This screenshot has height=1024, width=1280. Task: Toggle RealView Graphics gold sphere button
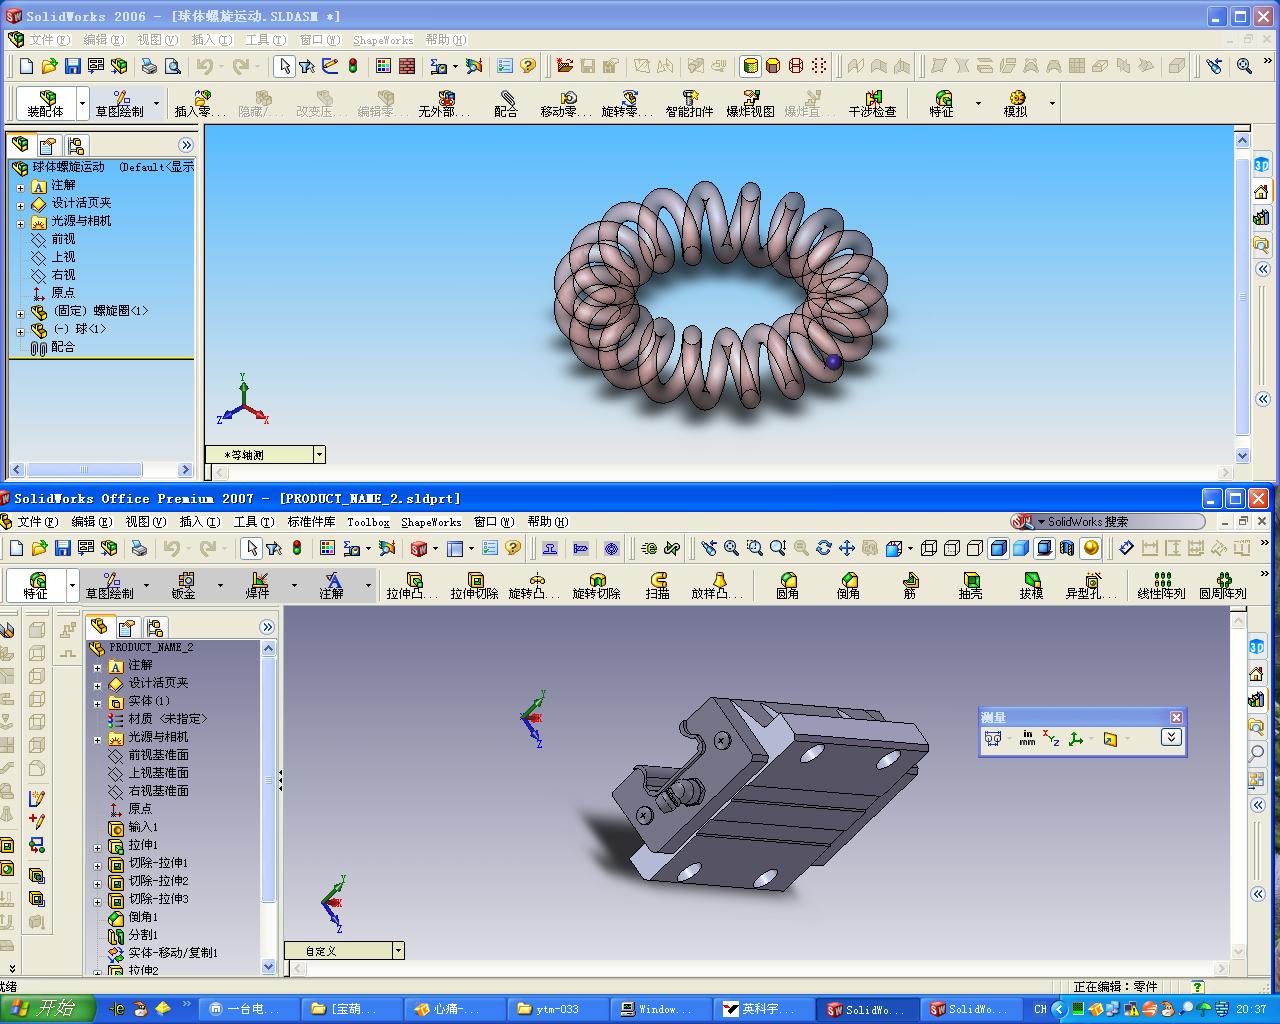click(x=1090, y=548)
